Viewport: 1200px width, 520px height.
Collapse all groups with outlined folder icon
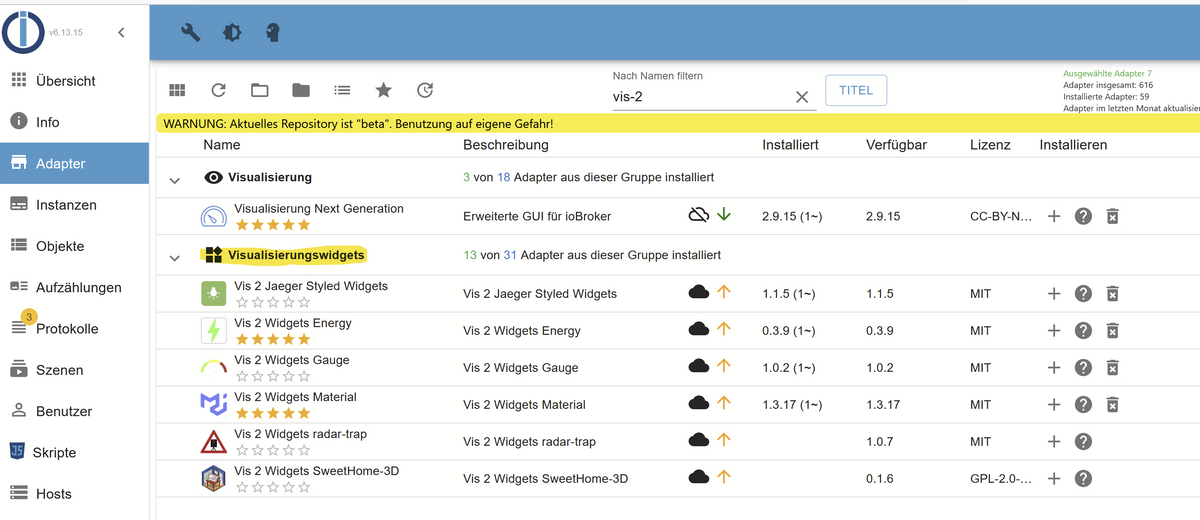(x=260, y=90)
